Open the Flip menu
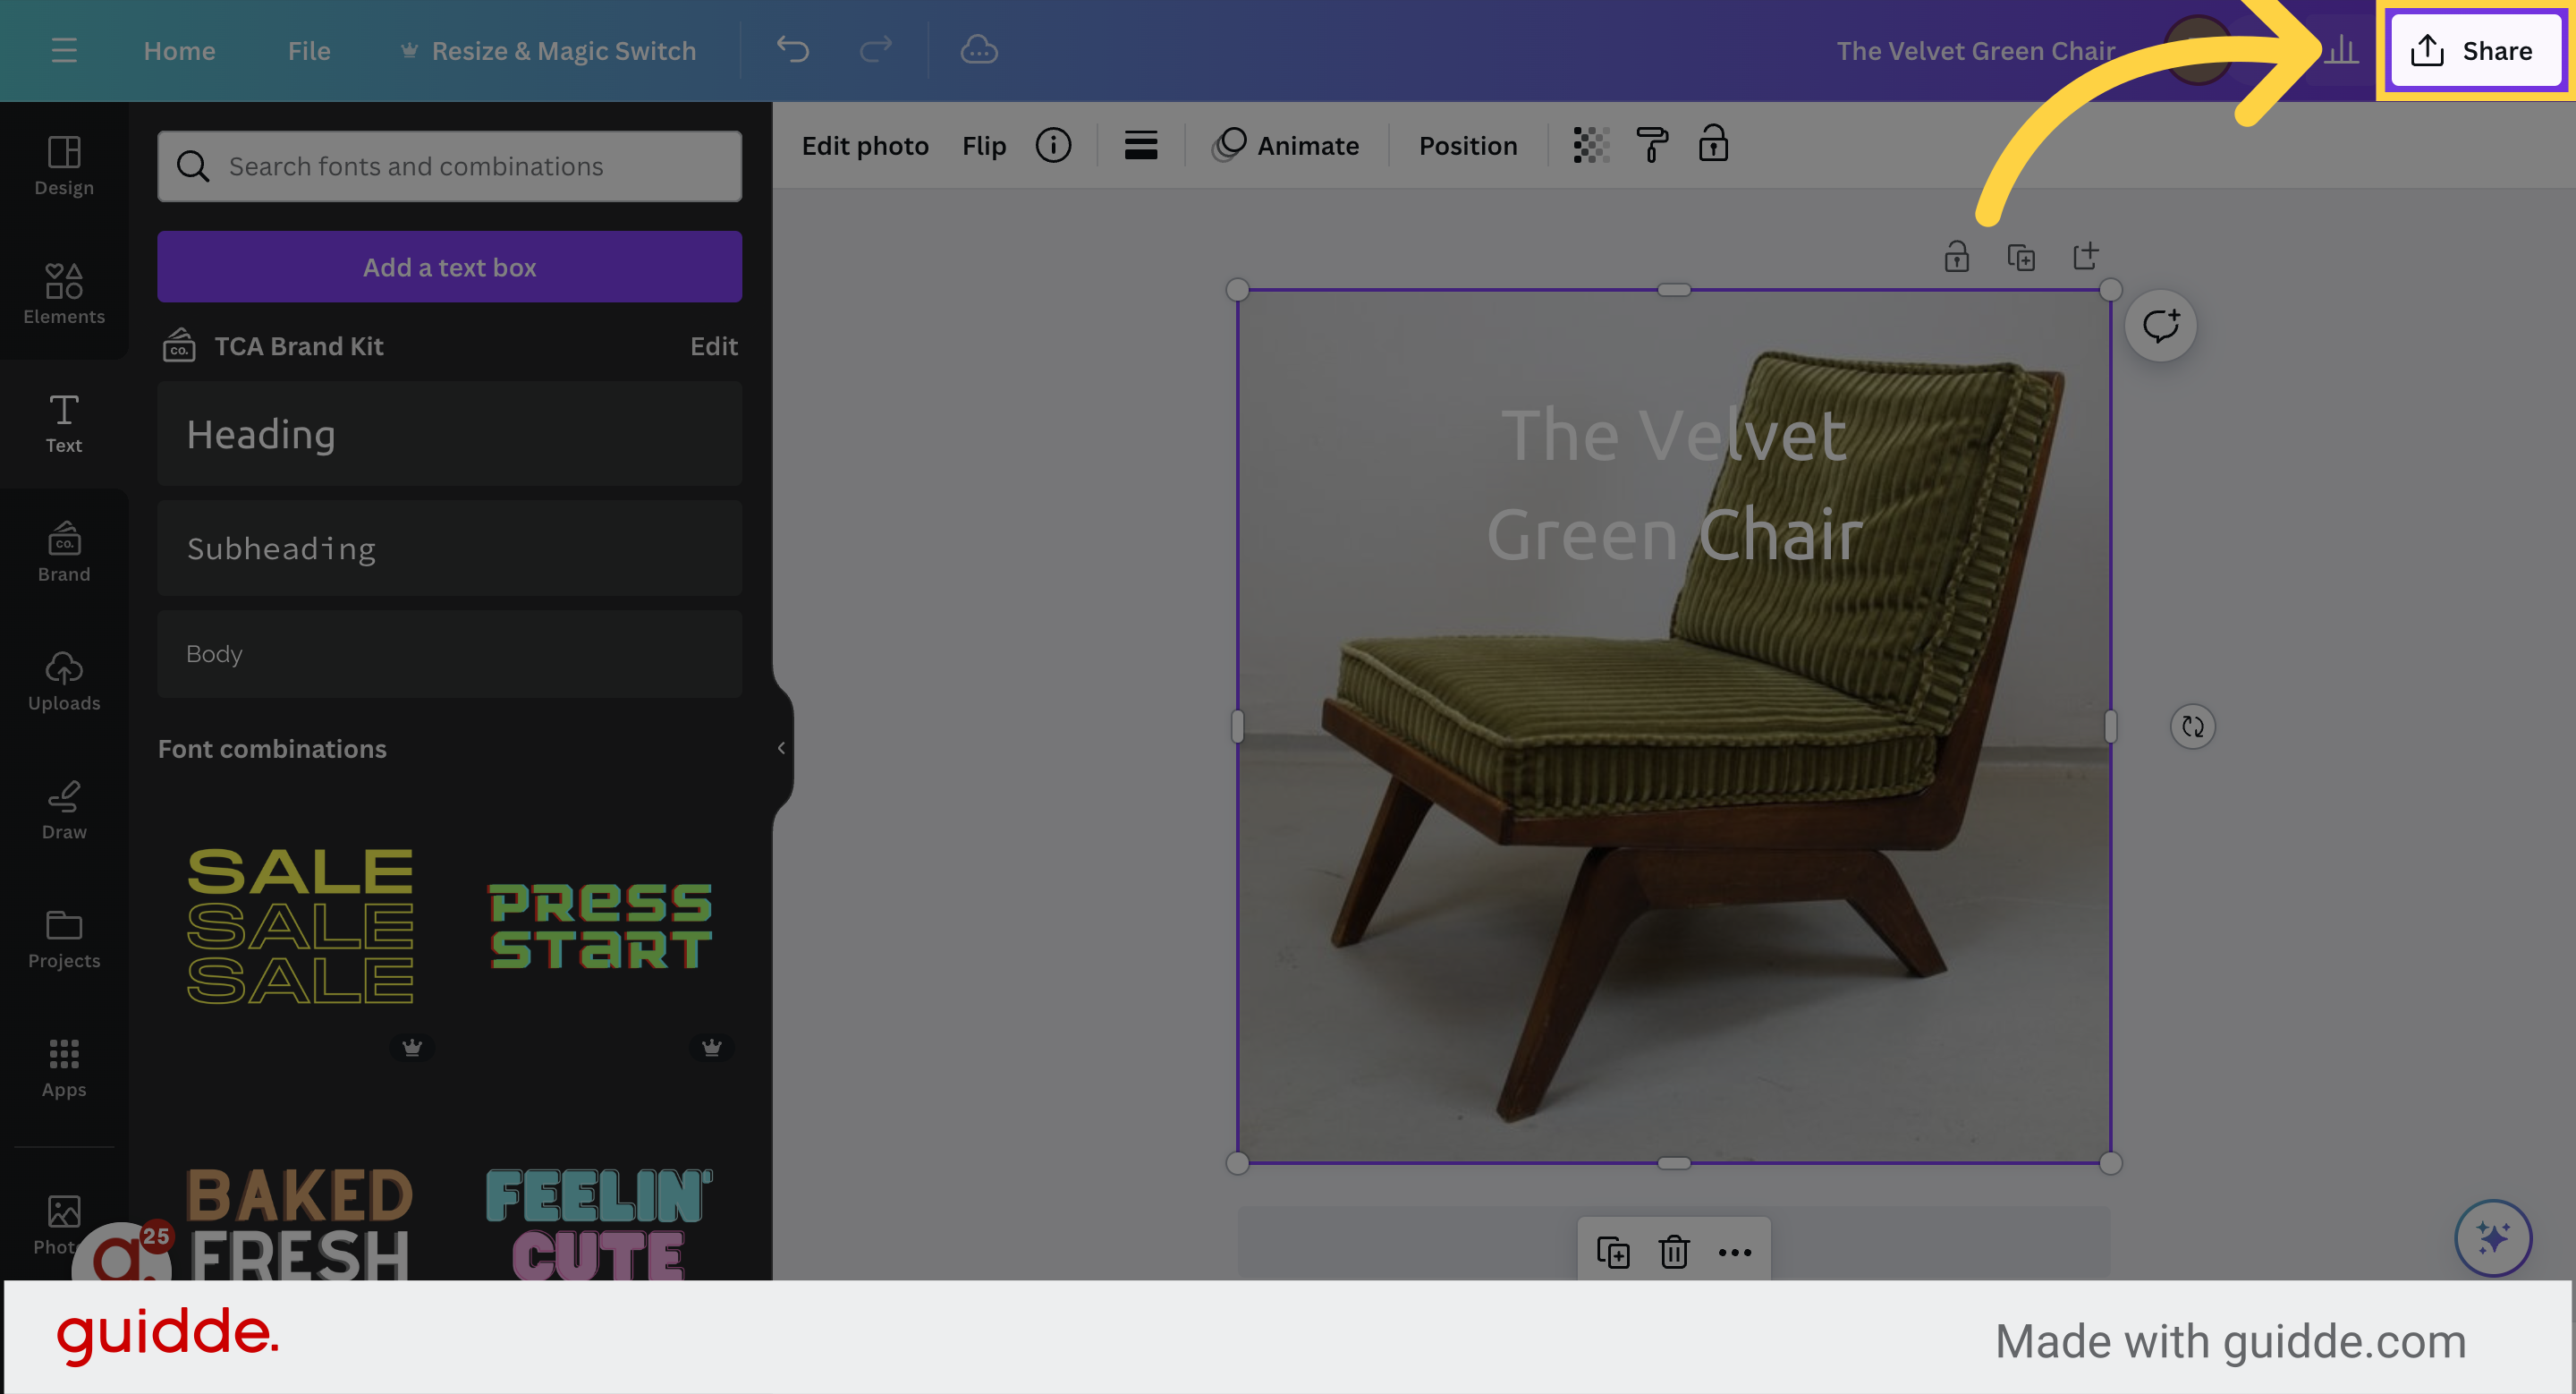 point(984,145)
